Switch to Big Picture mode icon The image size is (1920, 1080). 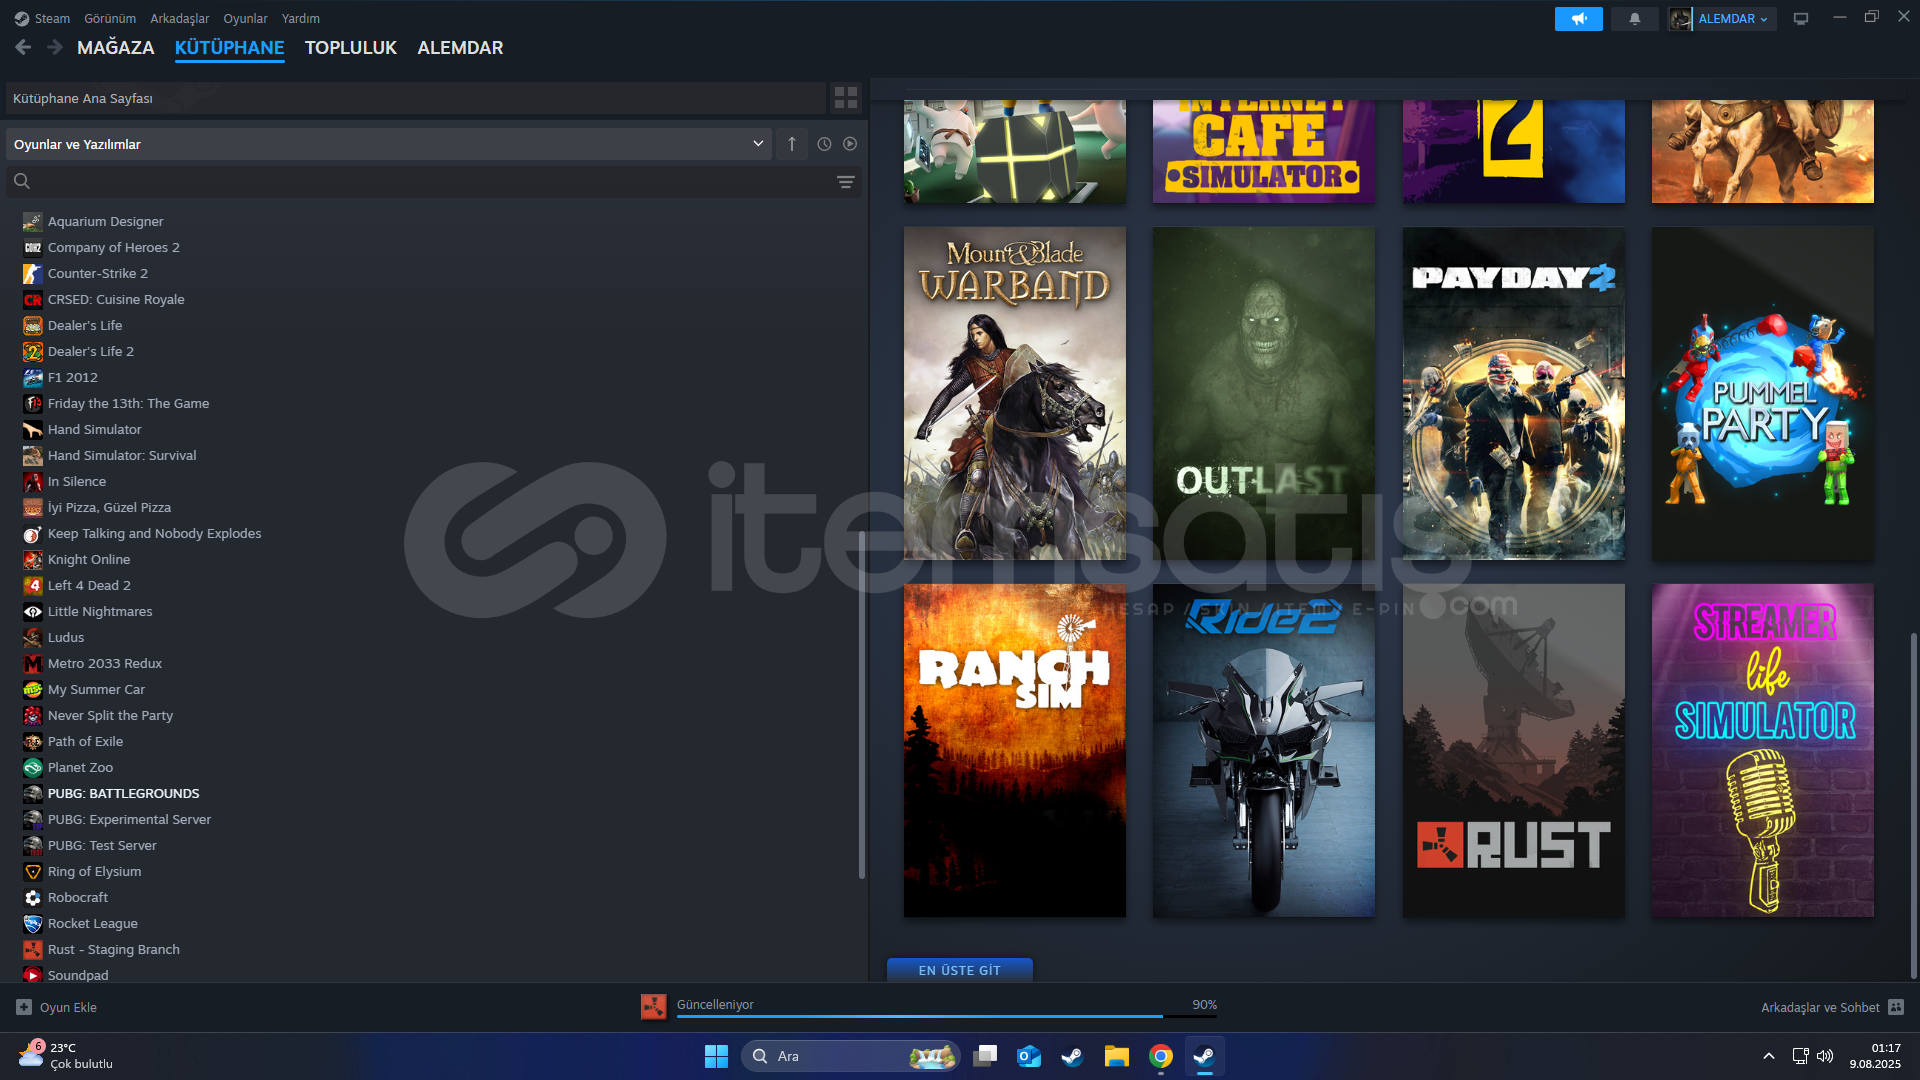[1801, 19]
